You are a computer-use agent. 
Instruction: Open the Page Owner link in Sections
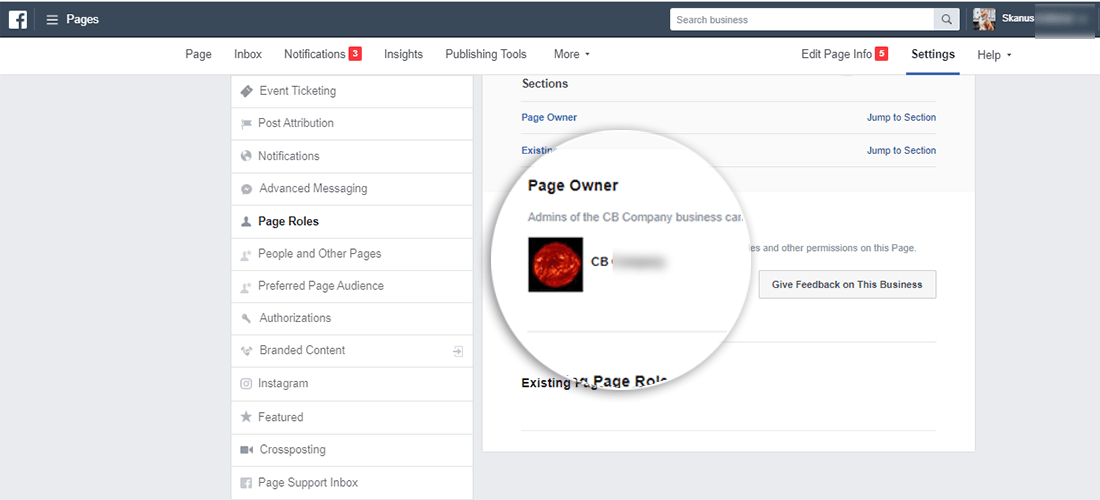coord(549,118)
